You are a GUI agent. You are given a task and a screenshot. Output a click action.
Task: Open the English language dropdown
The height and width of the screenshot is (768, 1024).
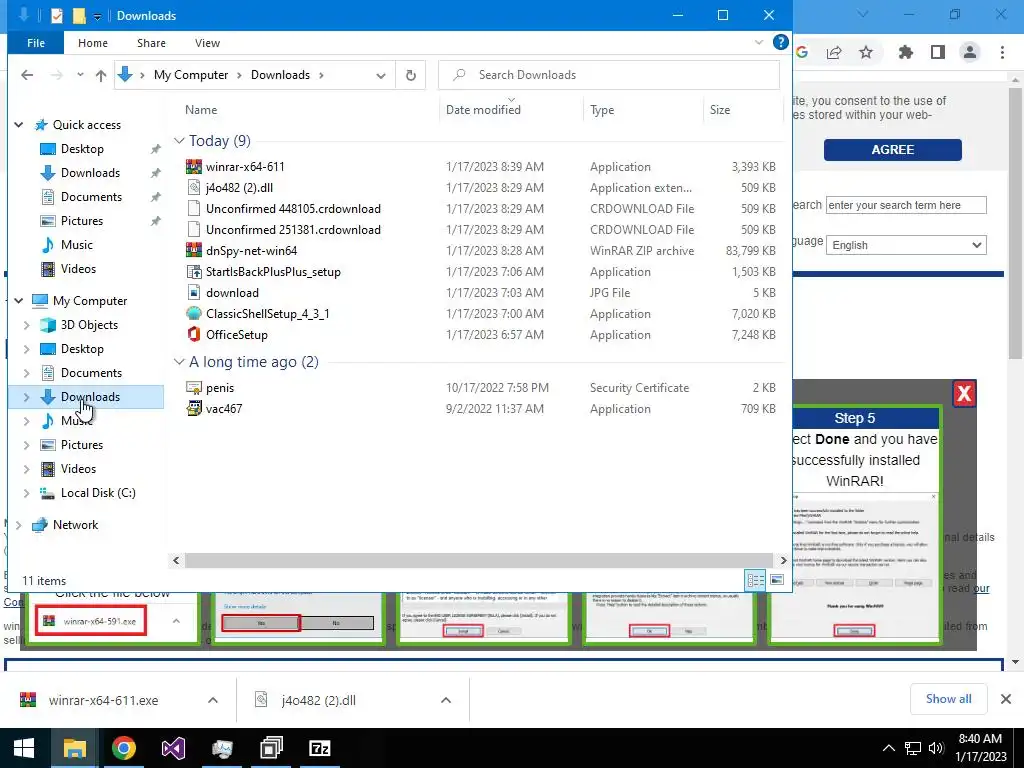906,245
